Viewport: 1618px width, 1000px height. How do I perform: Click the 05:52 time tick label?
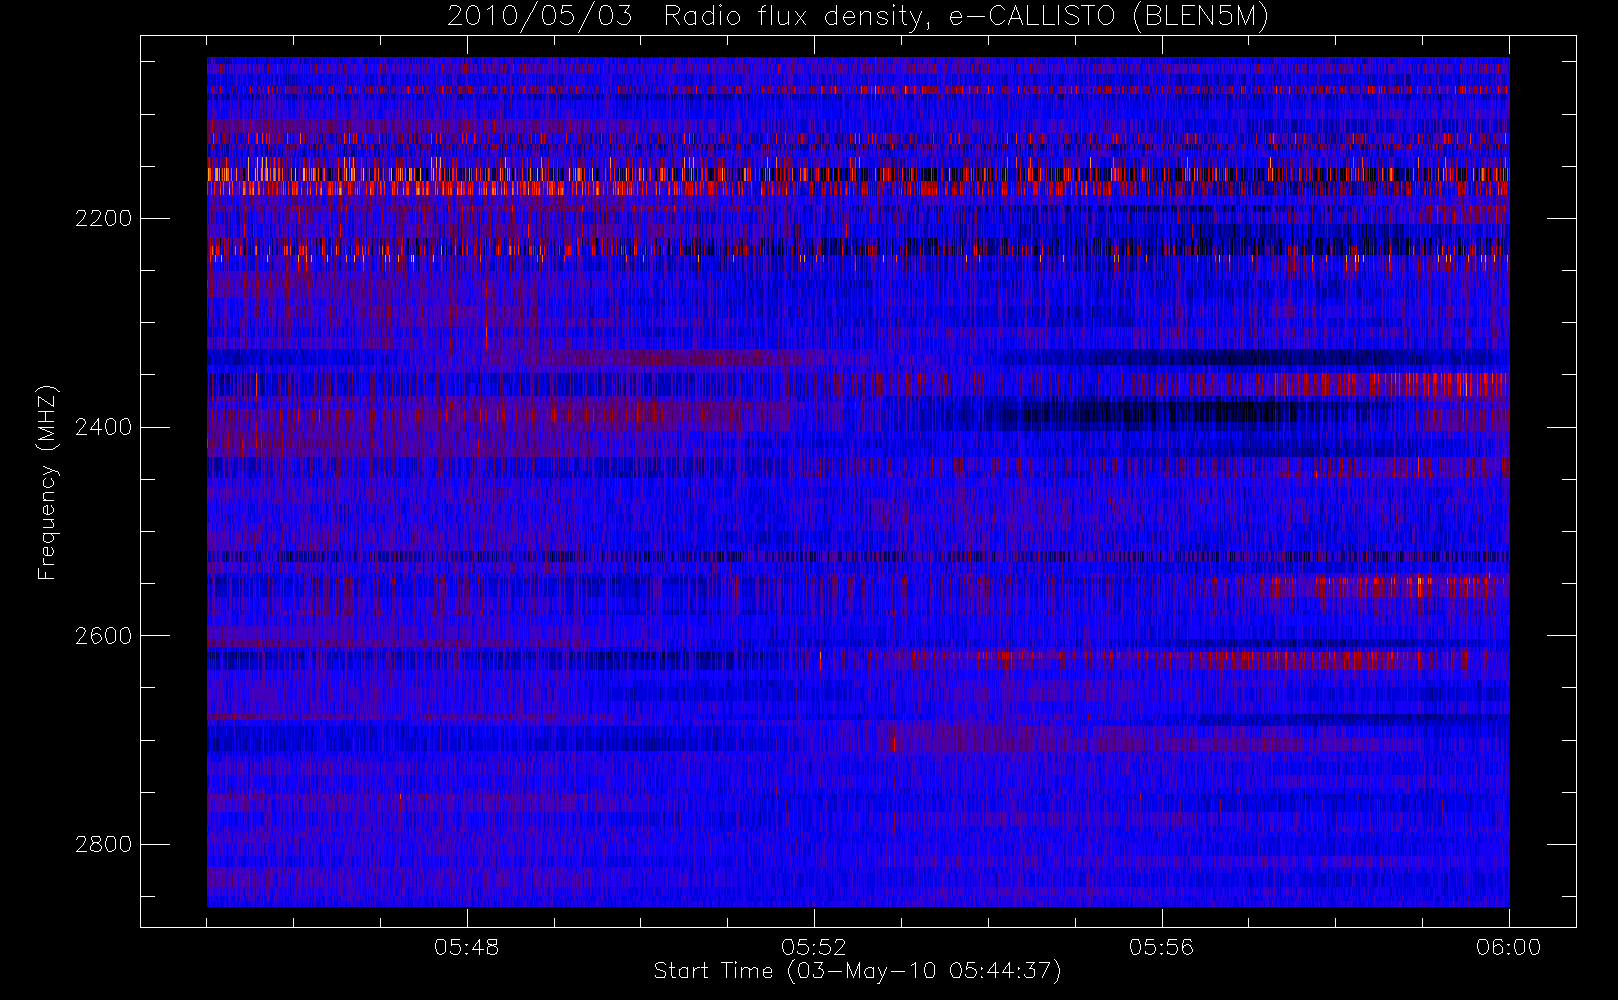(x=814, y=947)
